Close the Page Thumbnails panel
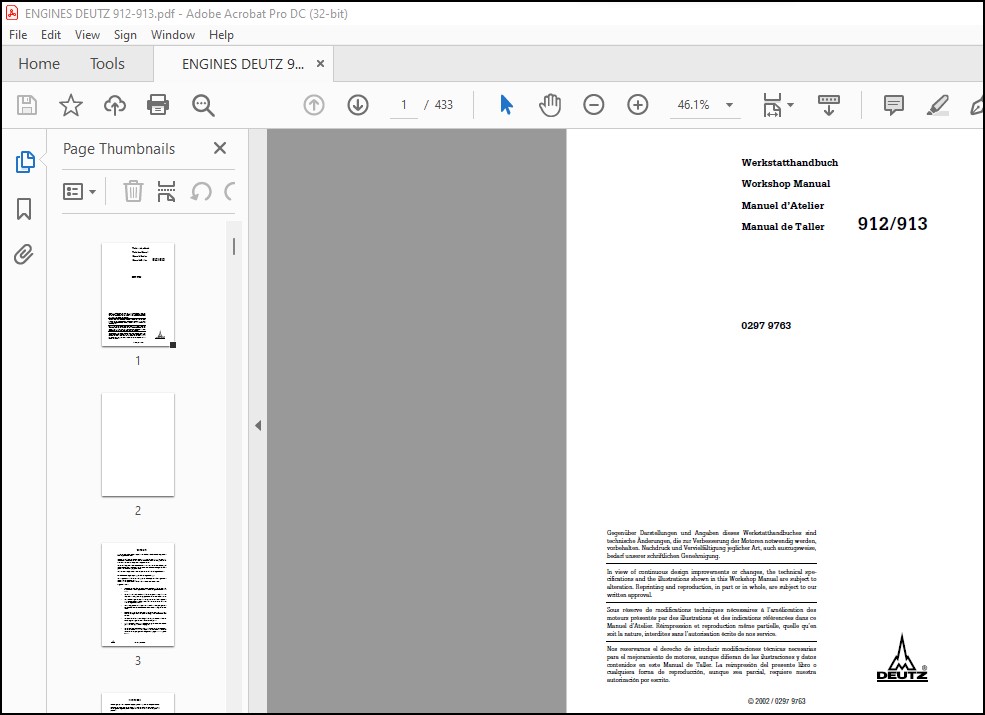 [220, 148]
